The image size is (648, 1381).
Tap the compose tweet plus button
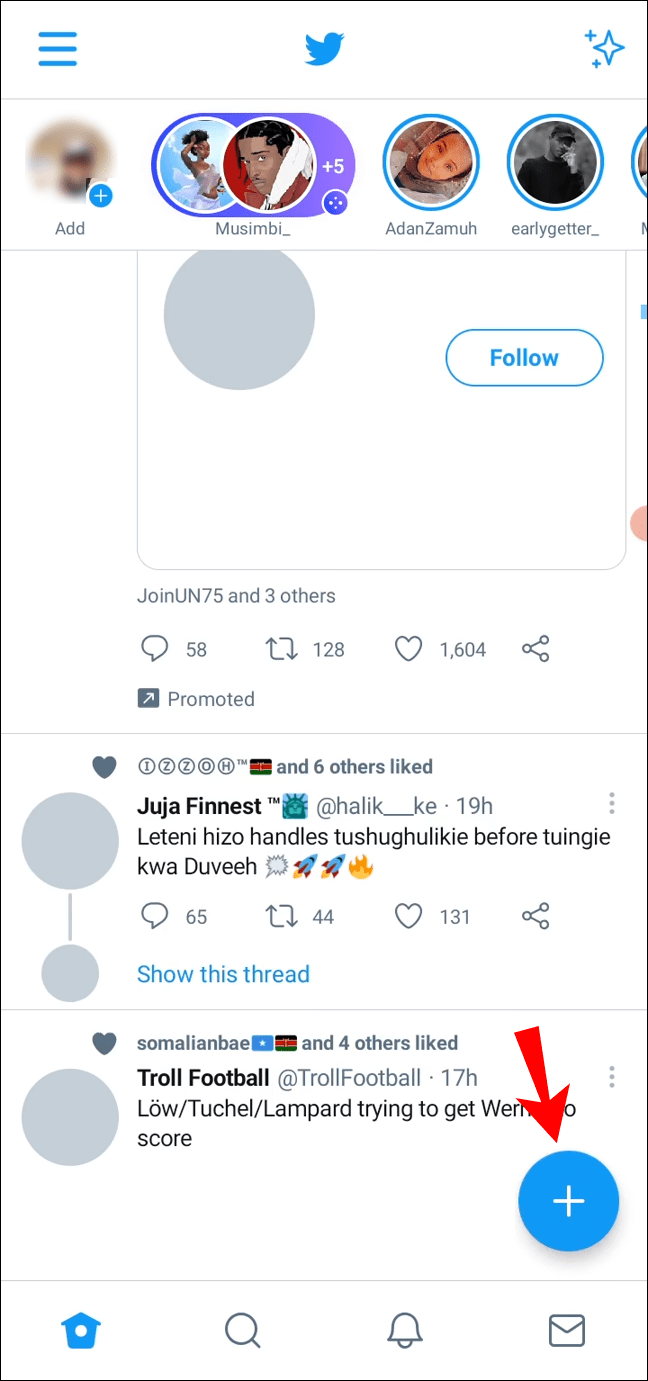point(568,1201)
